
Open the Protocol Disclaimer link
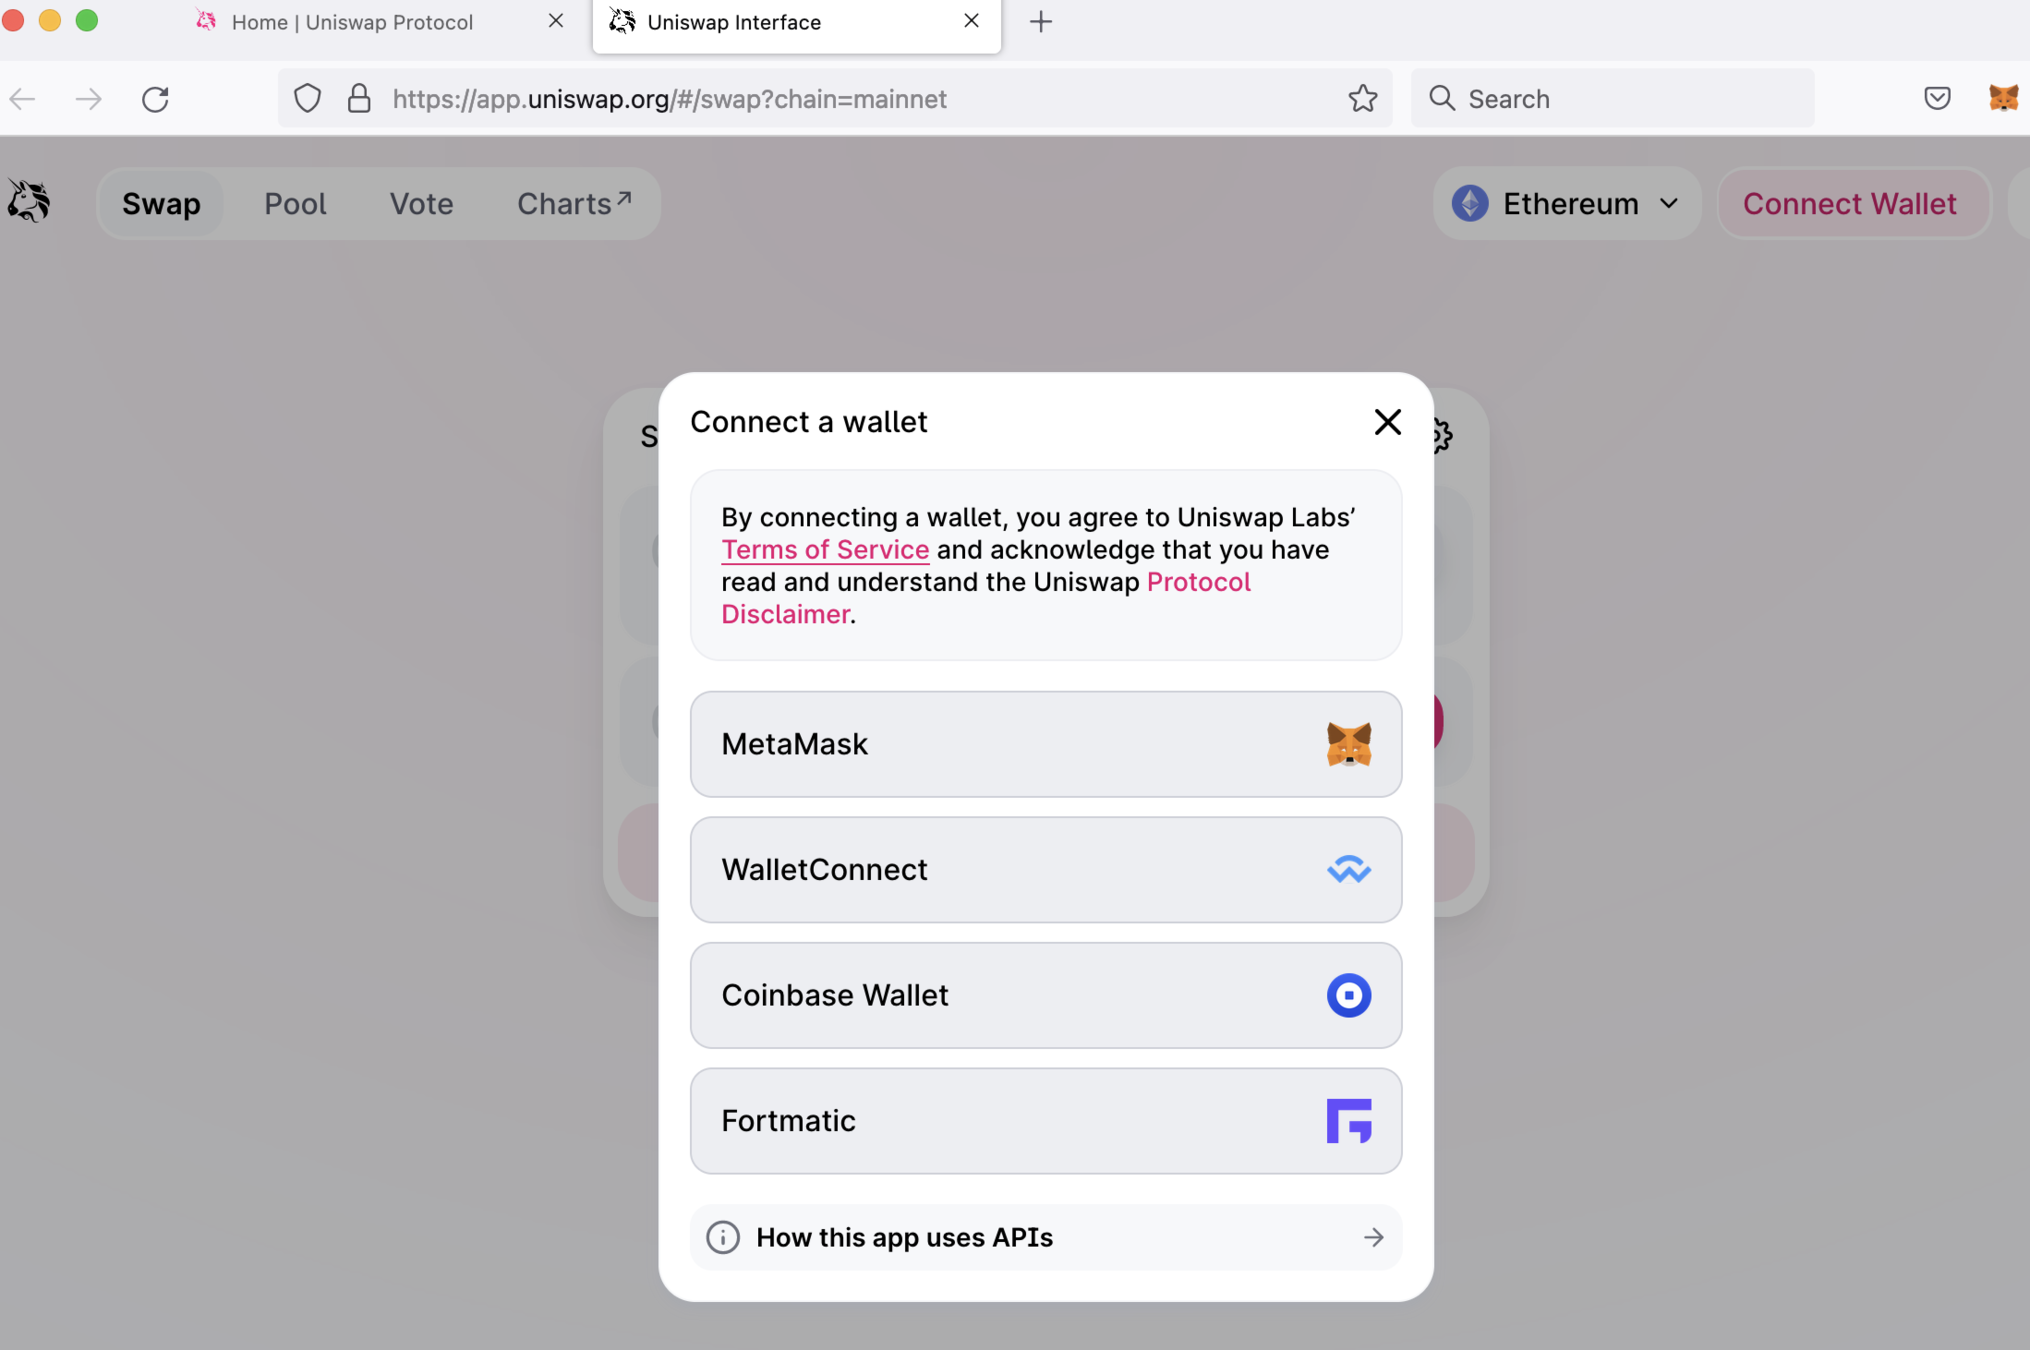click(x=1198, y=582)
